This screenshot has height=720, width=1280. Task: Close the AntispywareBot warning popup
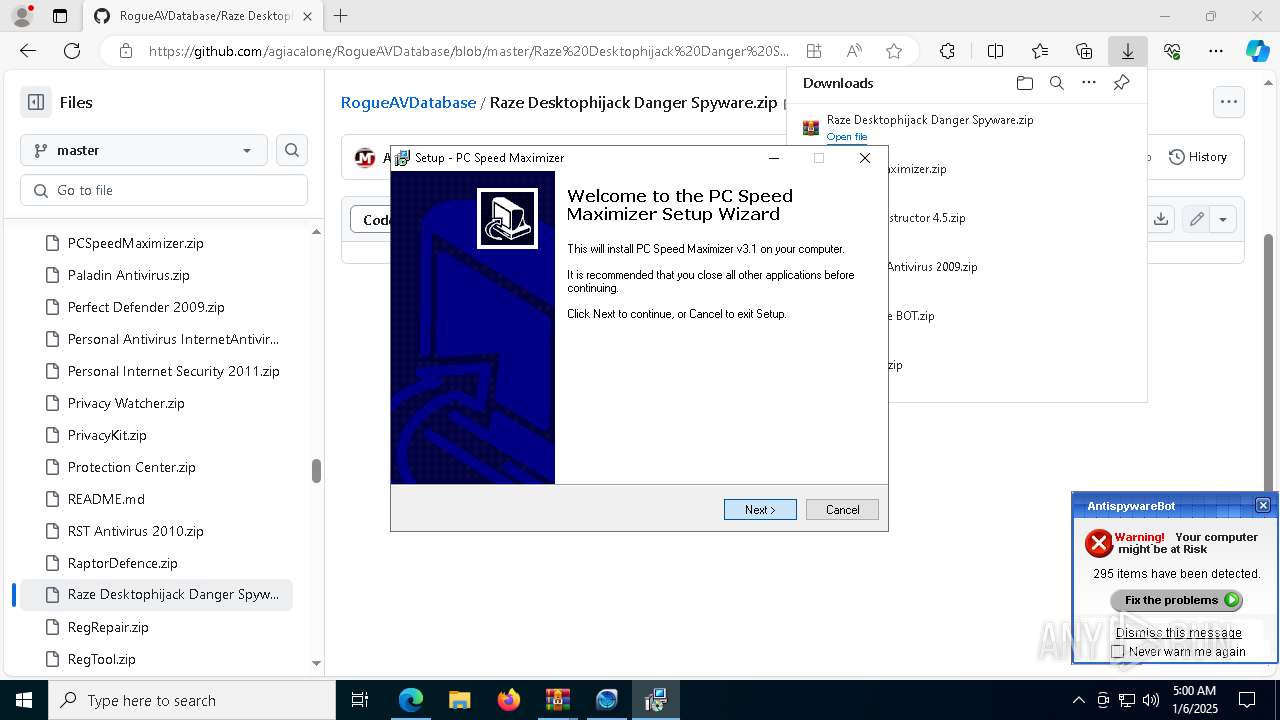point(1263,505)
